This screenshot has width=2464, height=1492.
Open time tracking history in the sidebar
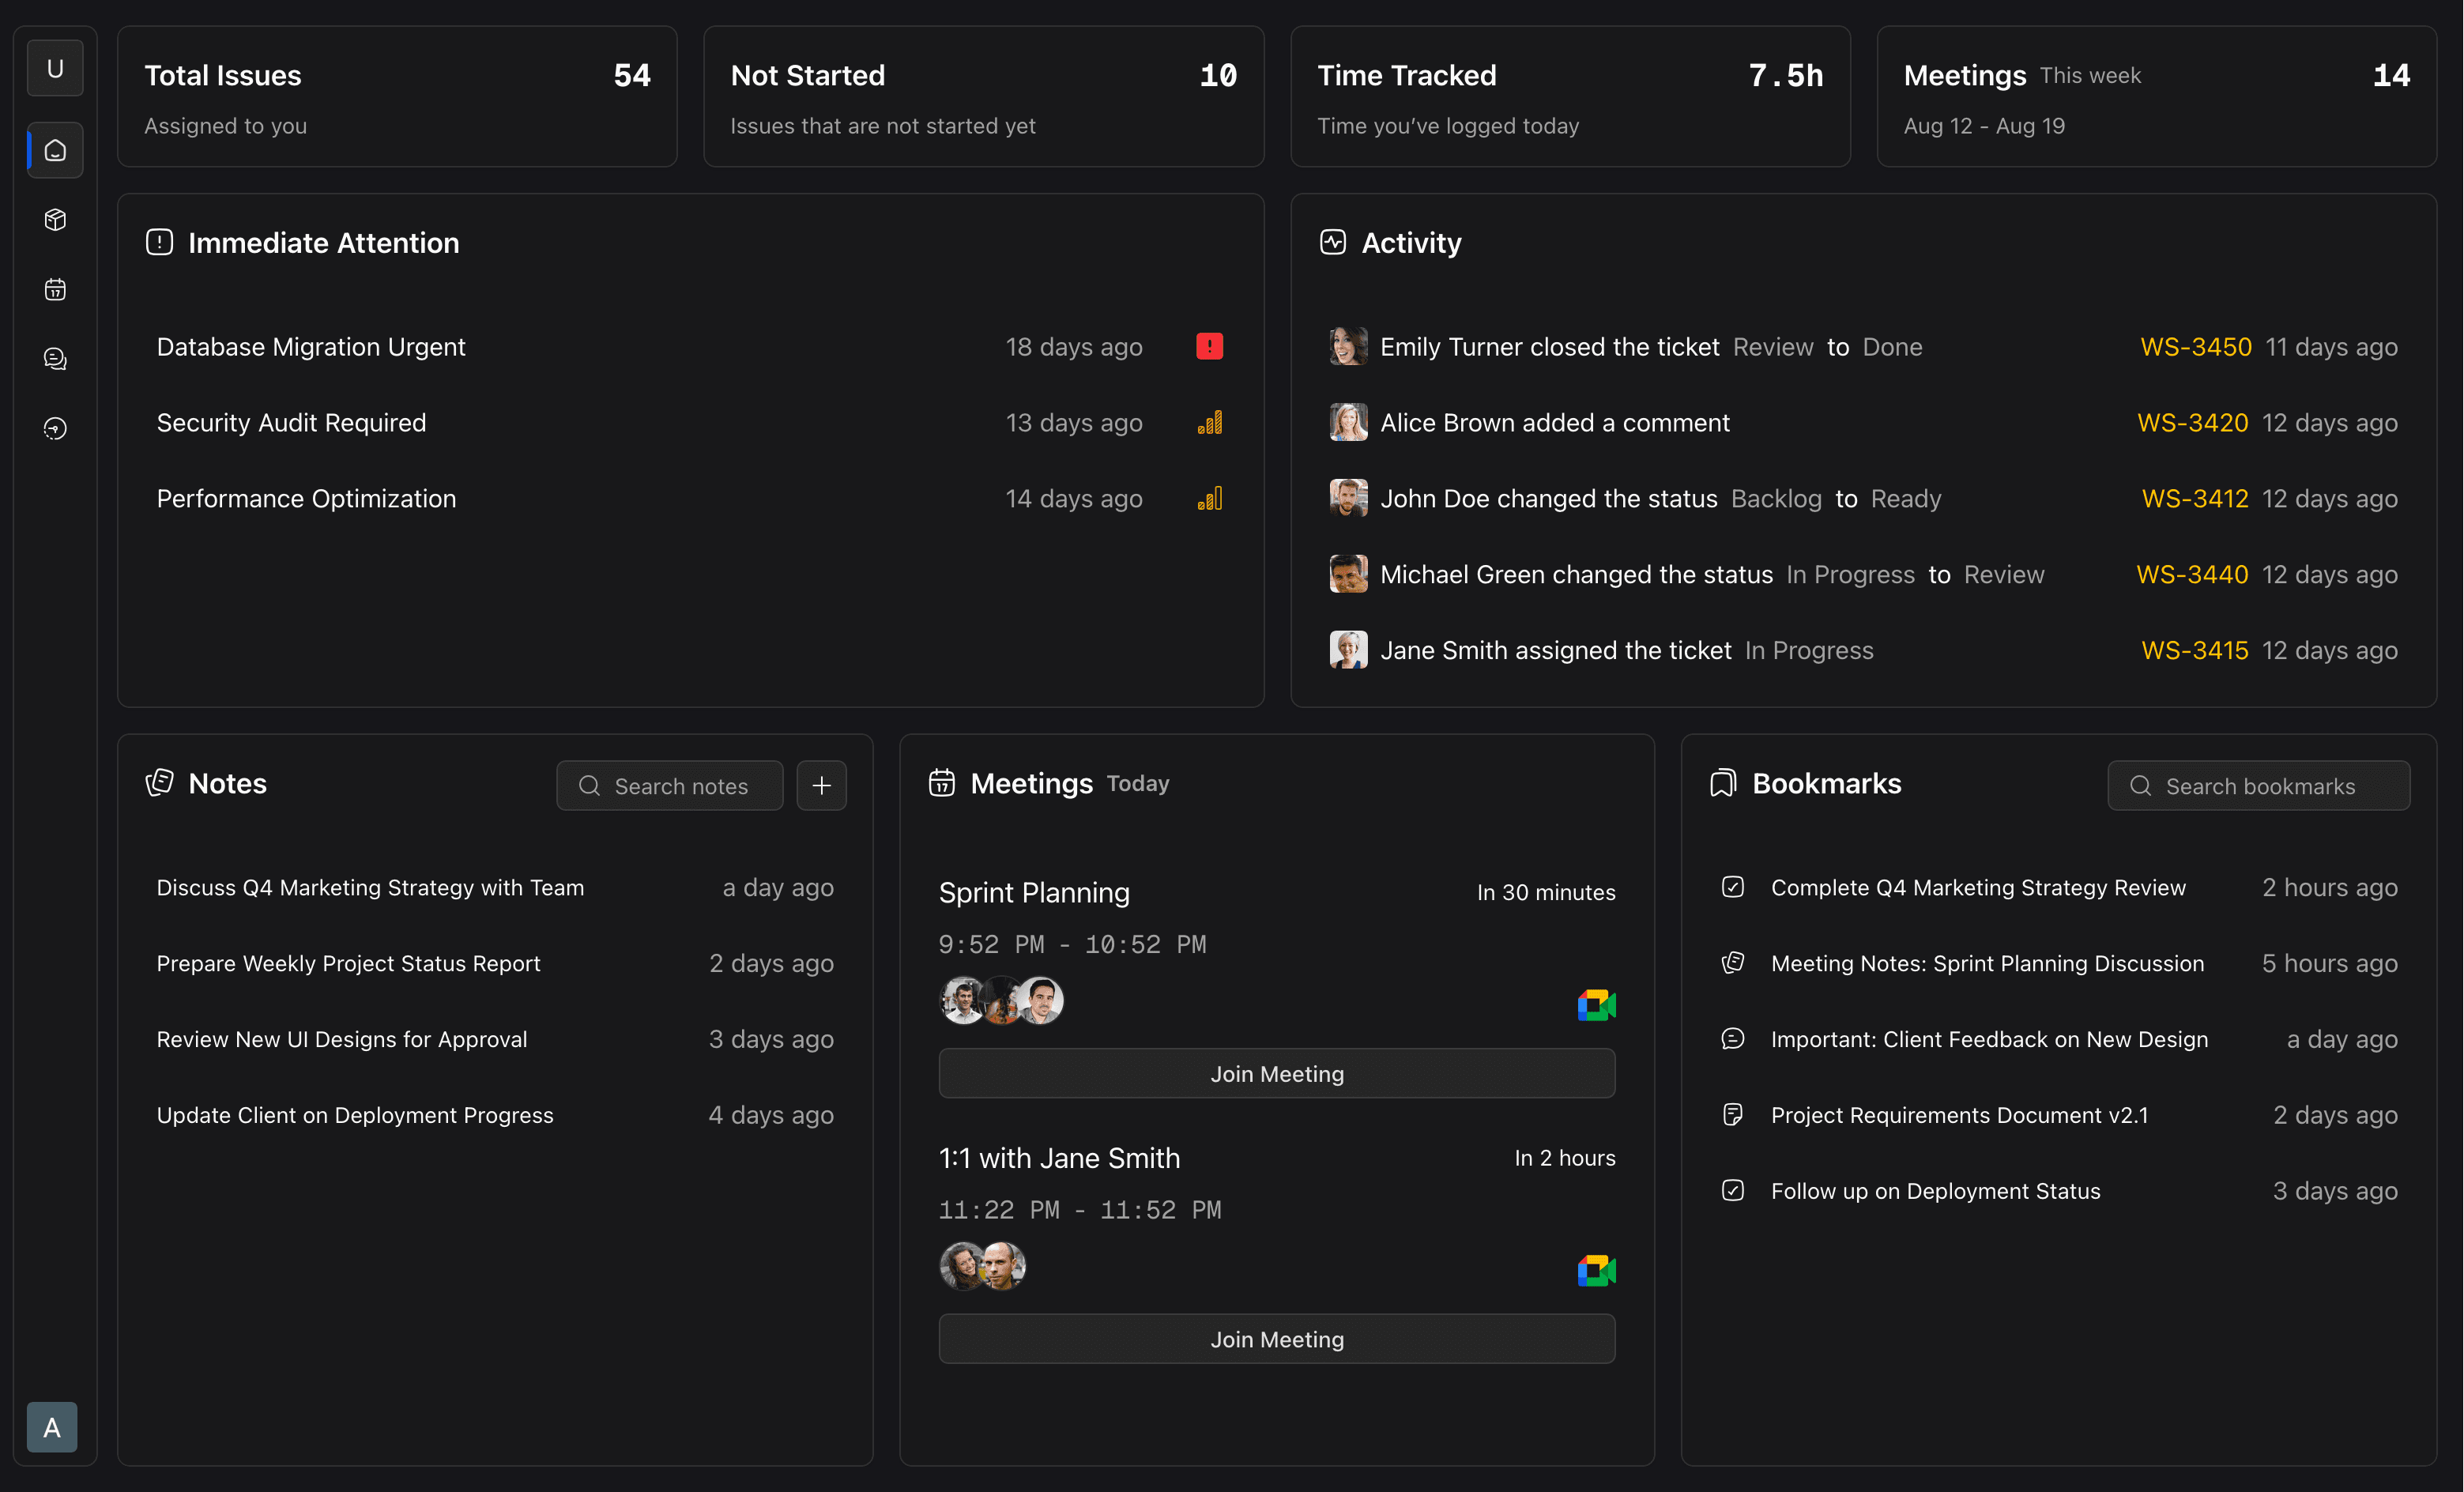[x=54, y=428]
